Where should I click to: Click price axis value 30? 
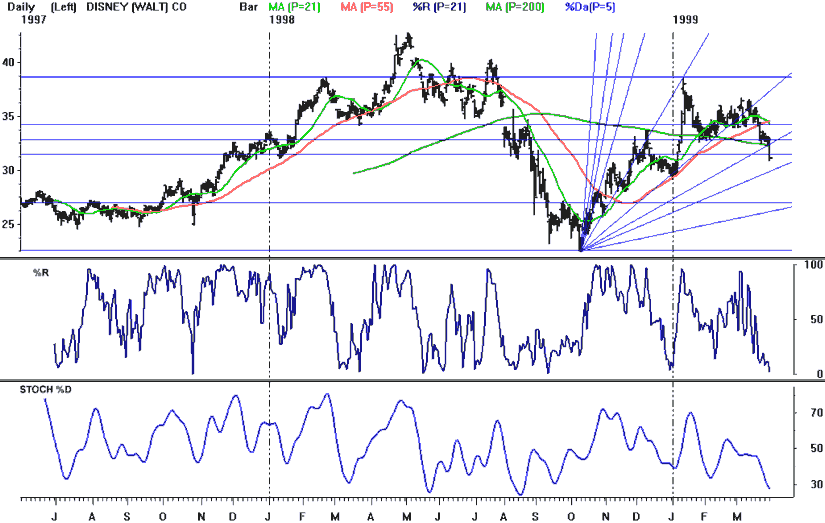[x=9, y=170]
